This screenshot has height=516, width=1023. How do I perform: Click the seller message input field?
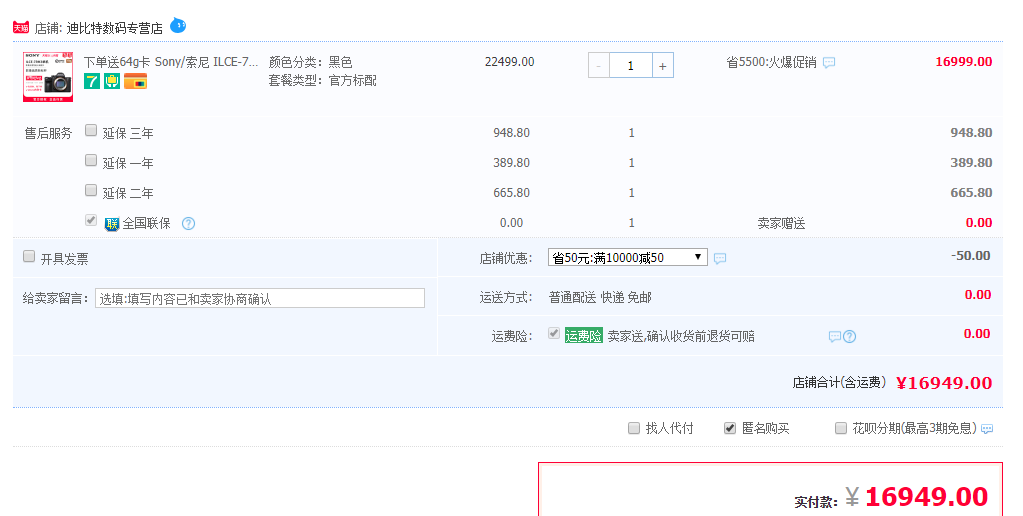[x=260, y=299]
